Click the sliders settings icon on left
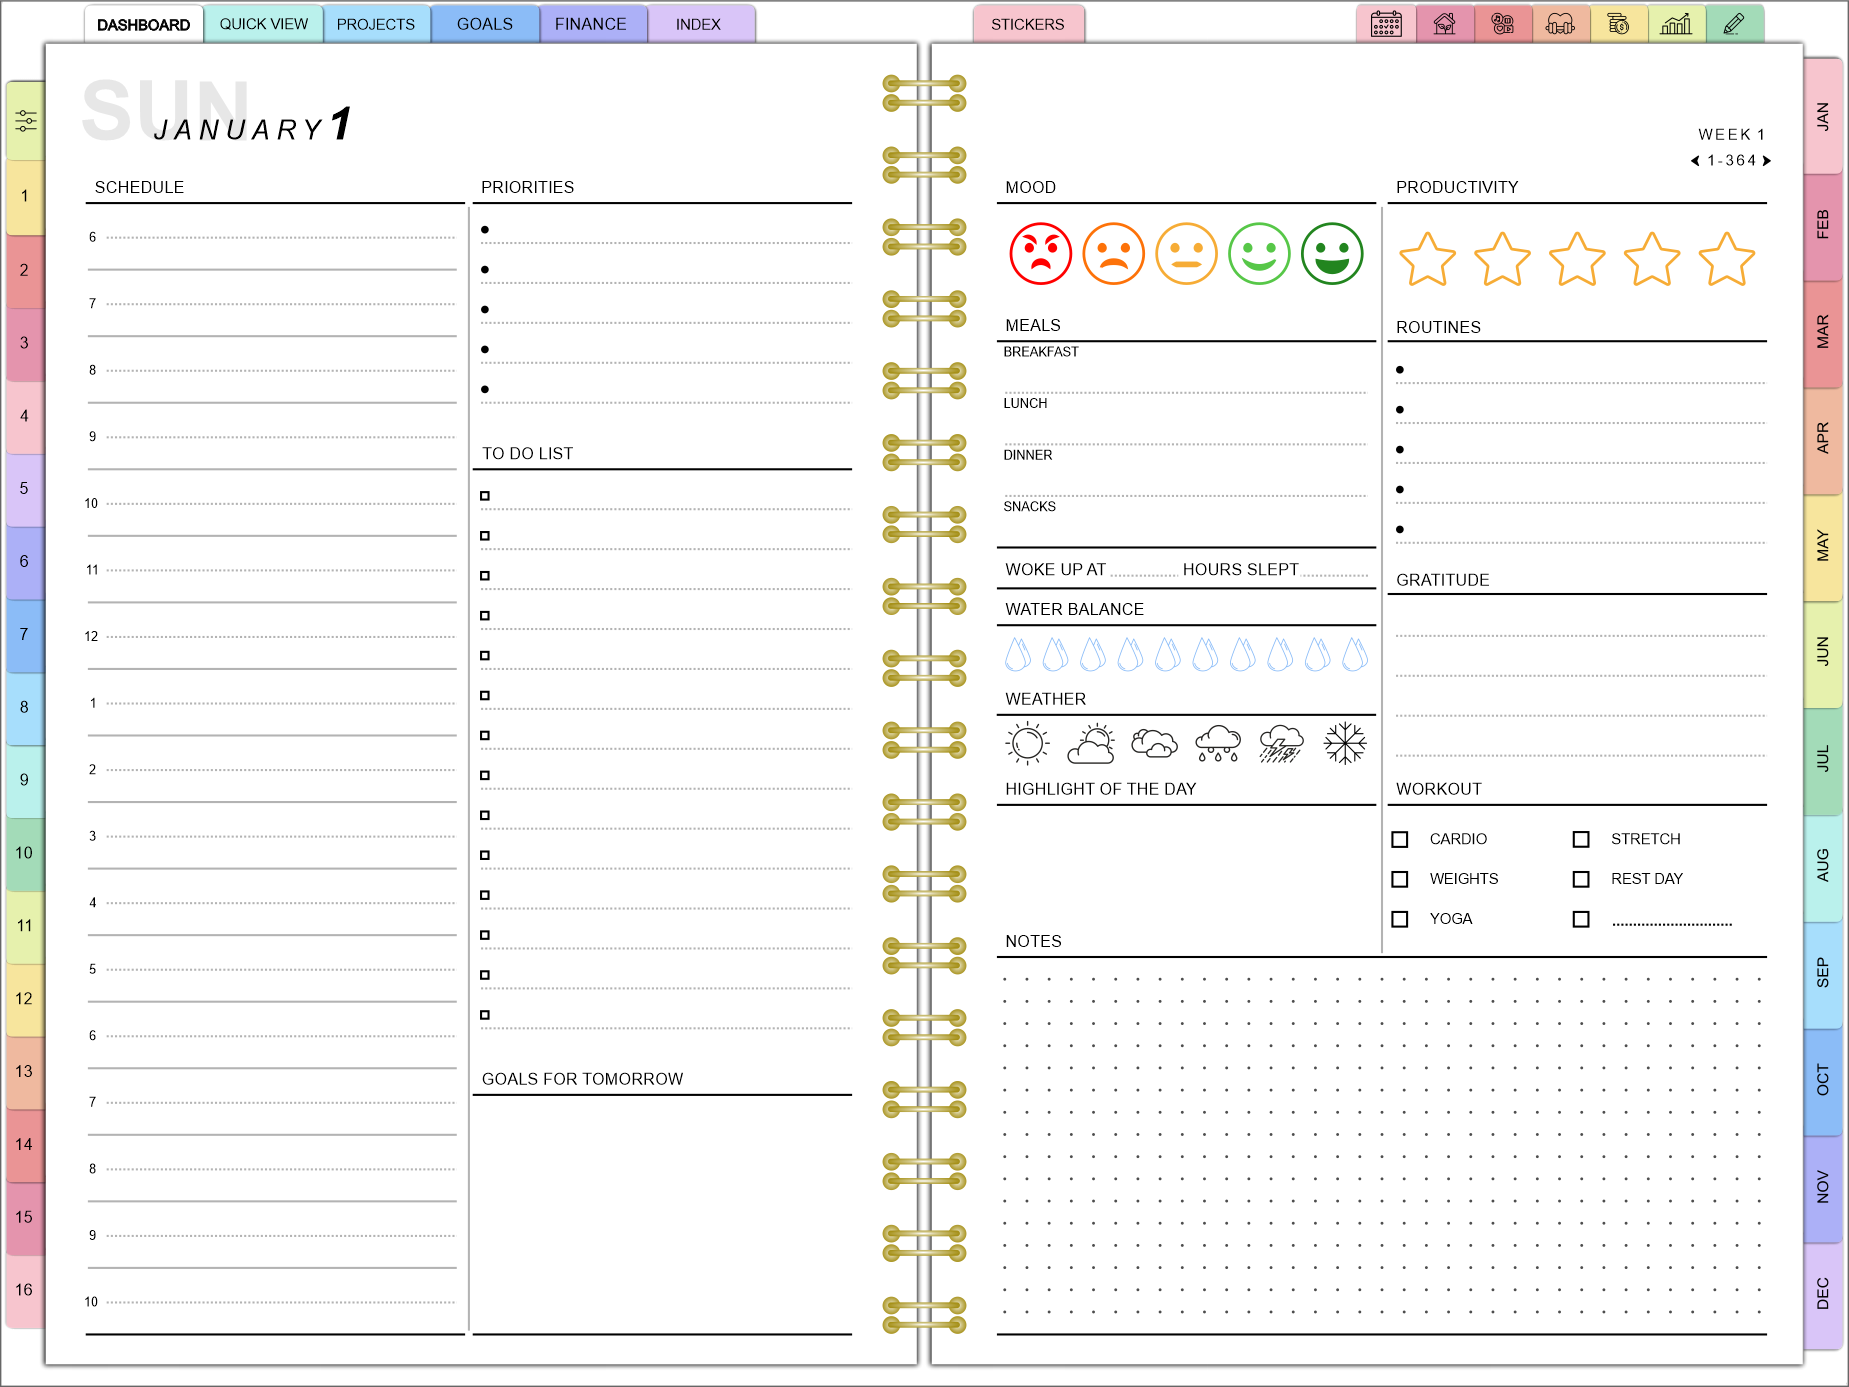1849x1387 pixels. click(x=26, y=122)
